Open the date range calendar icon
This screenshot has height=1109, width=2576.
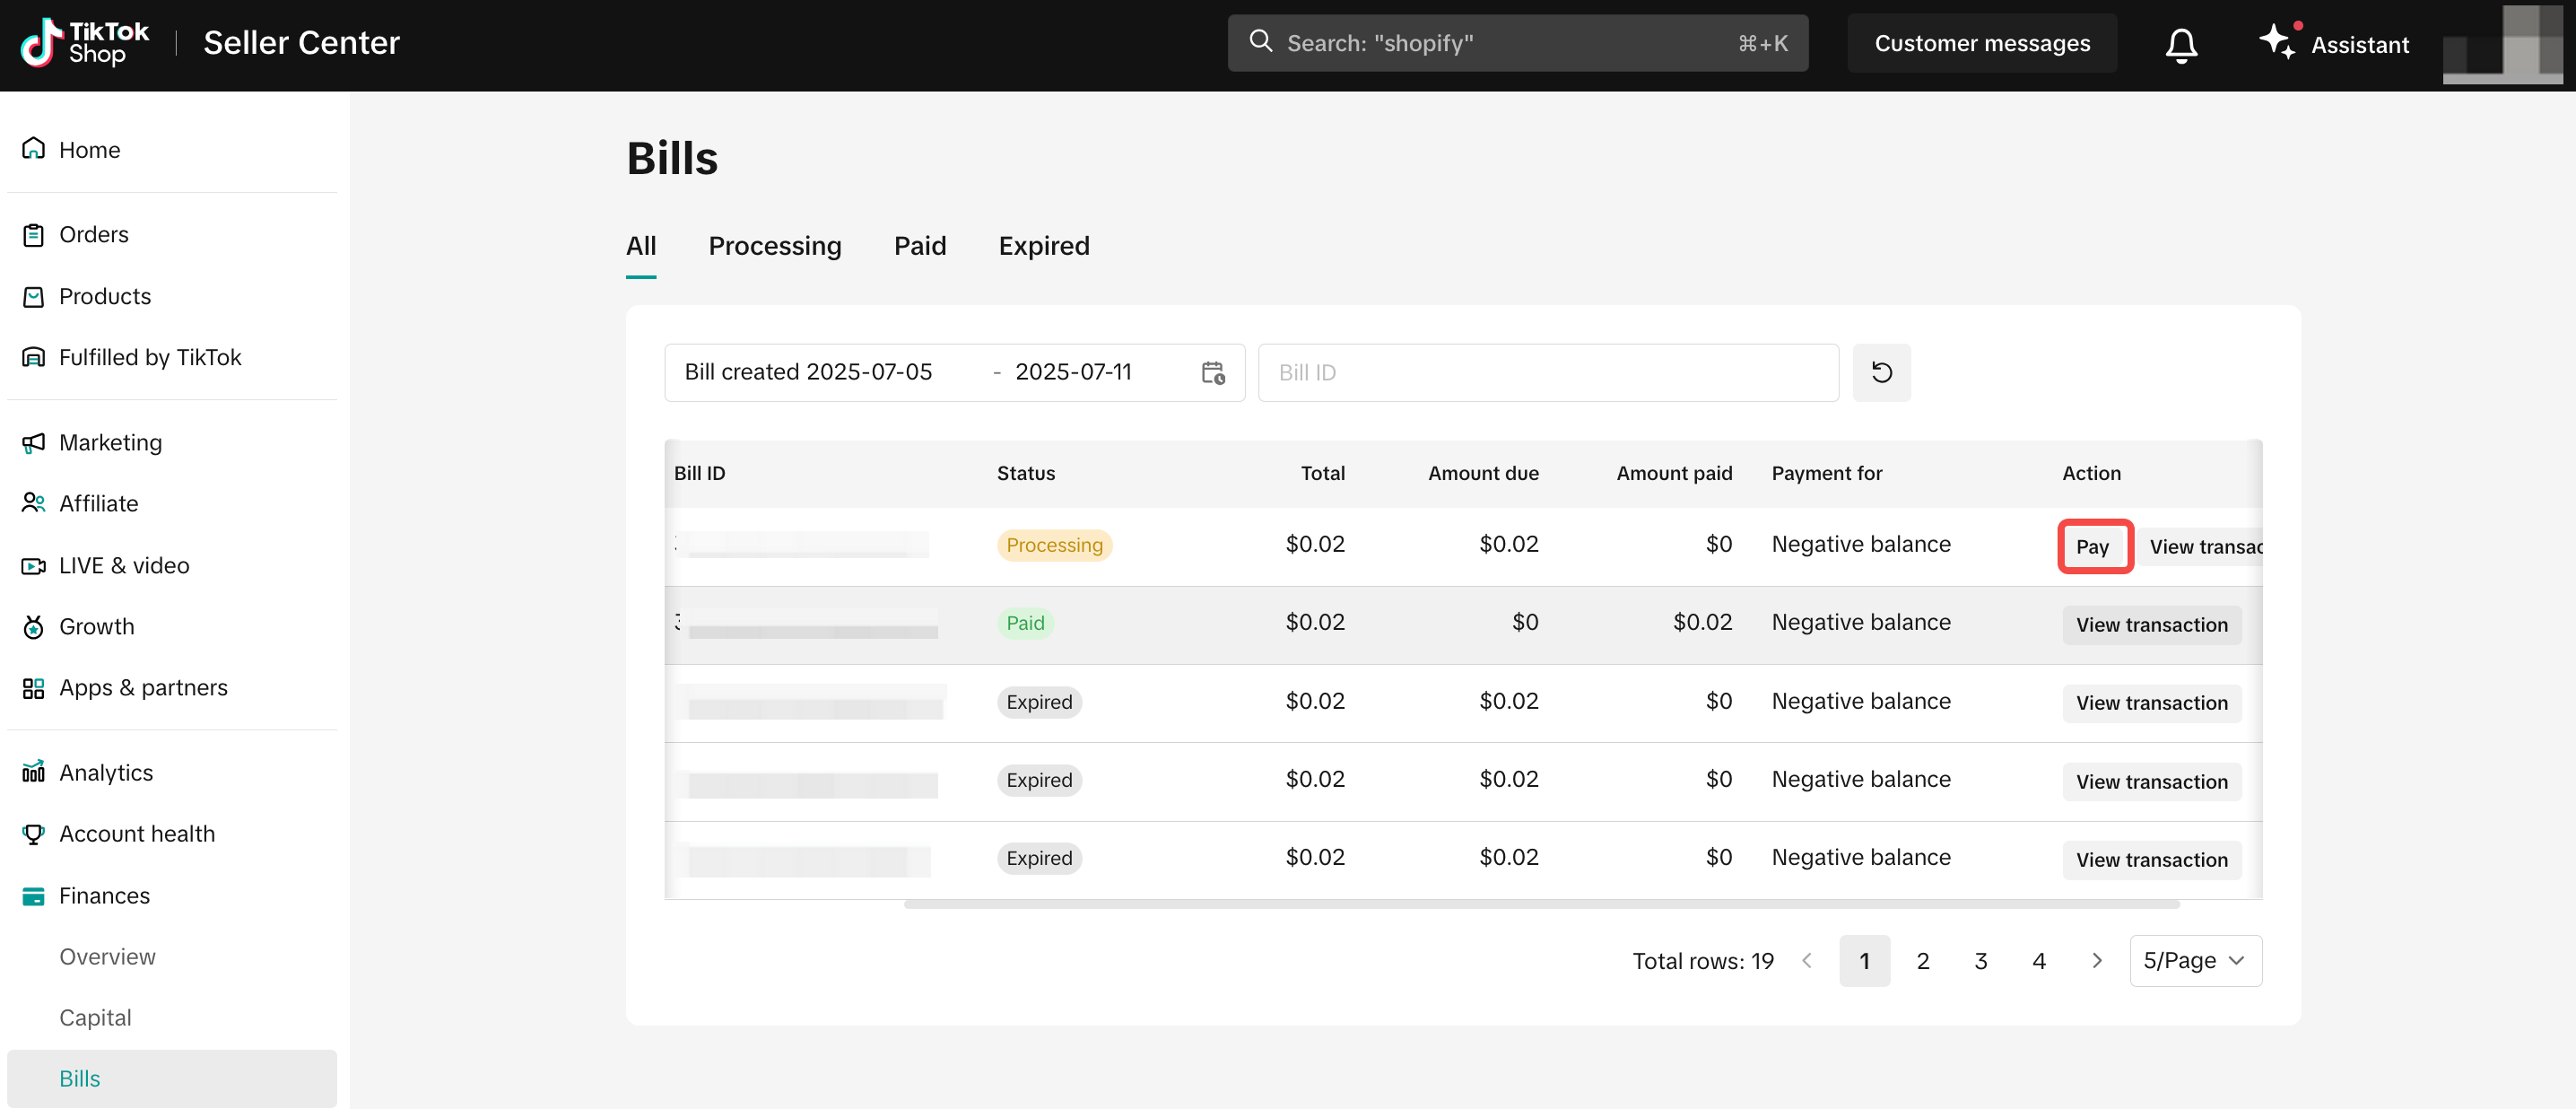1212,372
